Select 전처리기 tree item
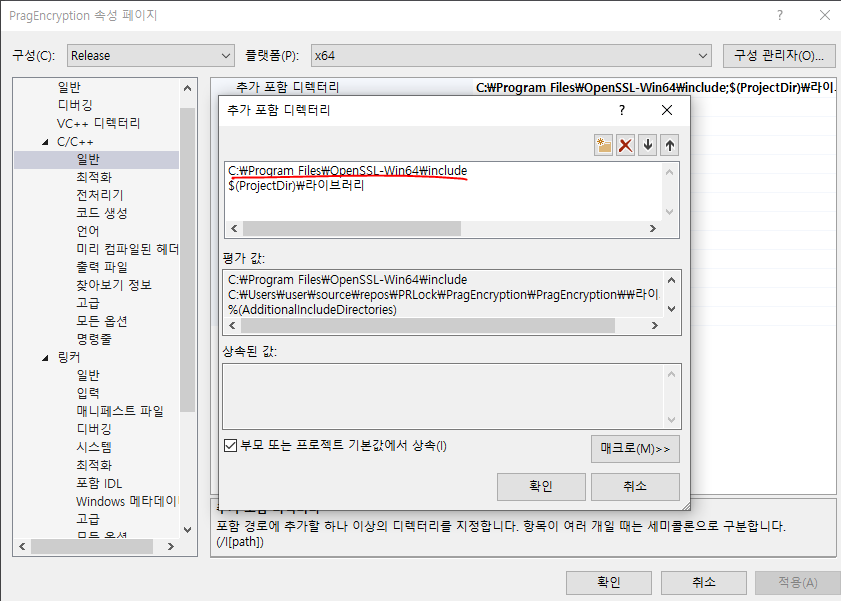Viewport: 841px width, 601px height. [x=100, y=195]
